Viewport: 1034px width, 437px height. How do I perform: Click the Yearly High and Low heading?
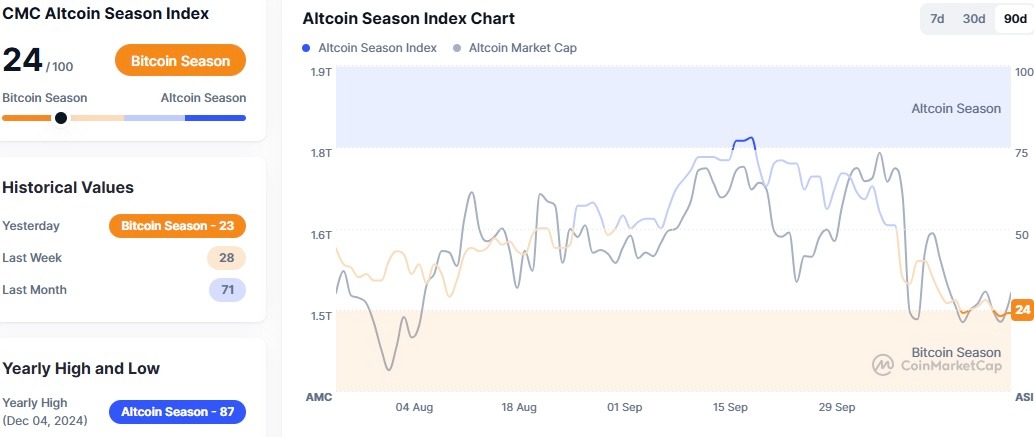point(81,368)
